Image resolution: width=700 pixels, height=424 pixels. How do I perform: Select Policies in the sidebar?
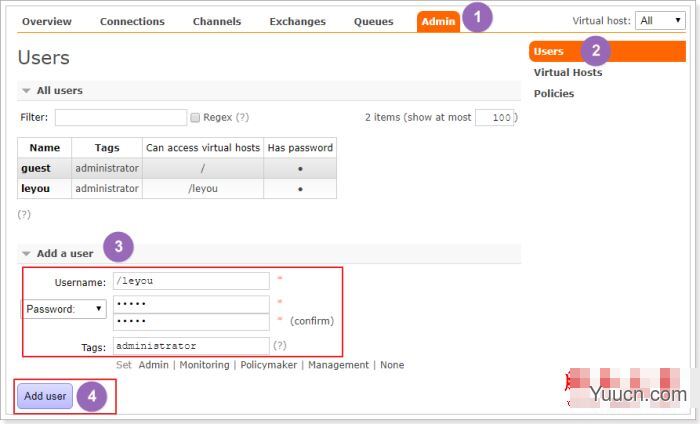point(554,94)
